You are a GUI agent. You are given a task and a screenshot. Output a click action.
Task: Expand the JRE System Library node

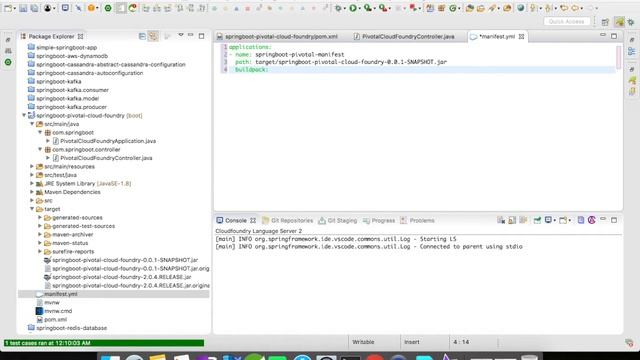(32, 183)
